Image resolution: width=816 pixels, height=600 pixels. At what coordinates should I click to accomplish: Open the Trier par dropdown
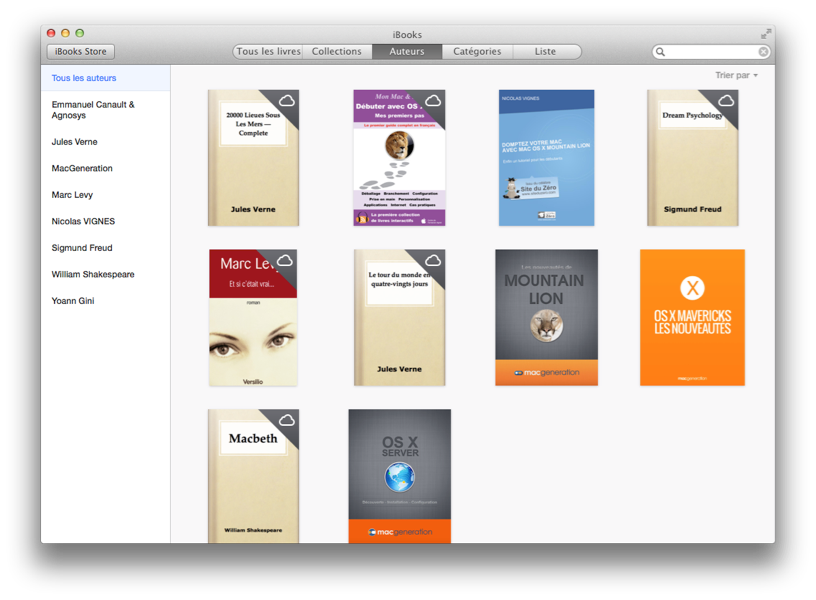click(736, 75)
